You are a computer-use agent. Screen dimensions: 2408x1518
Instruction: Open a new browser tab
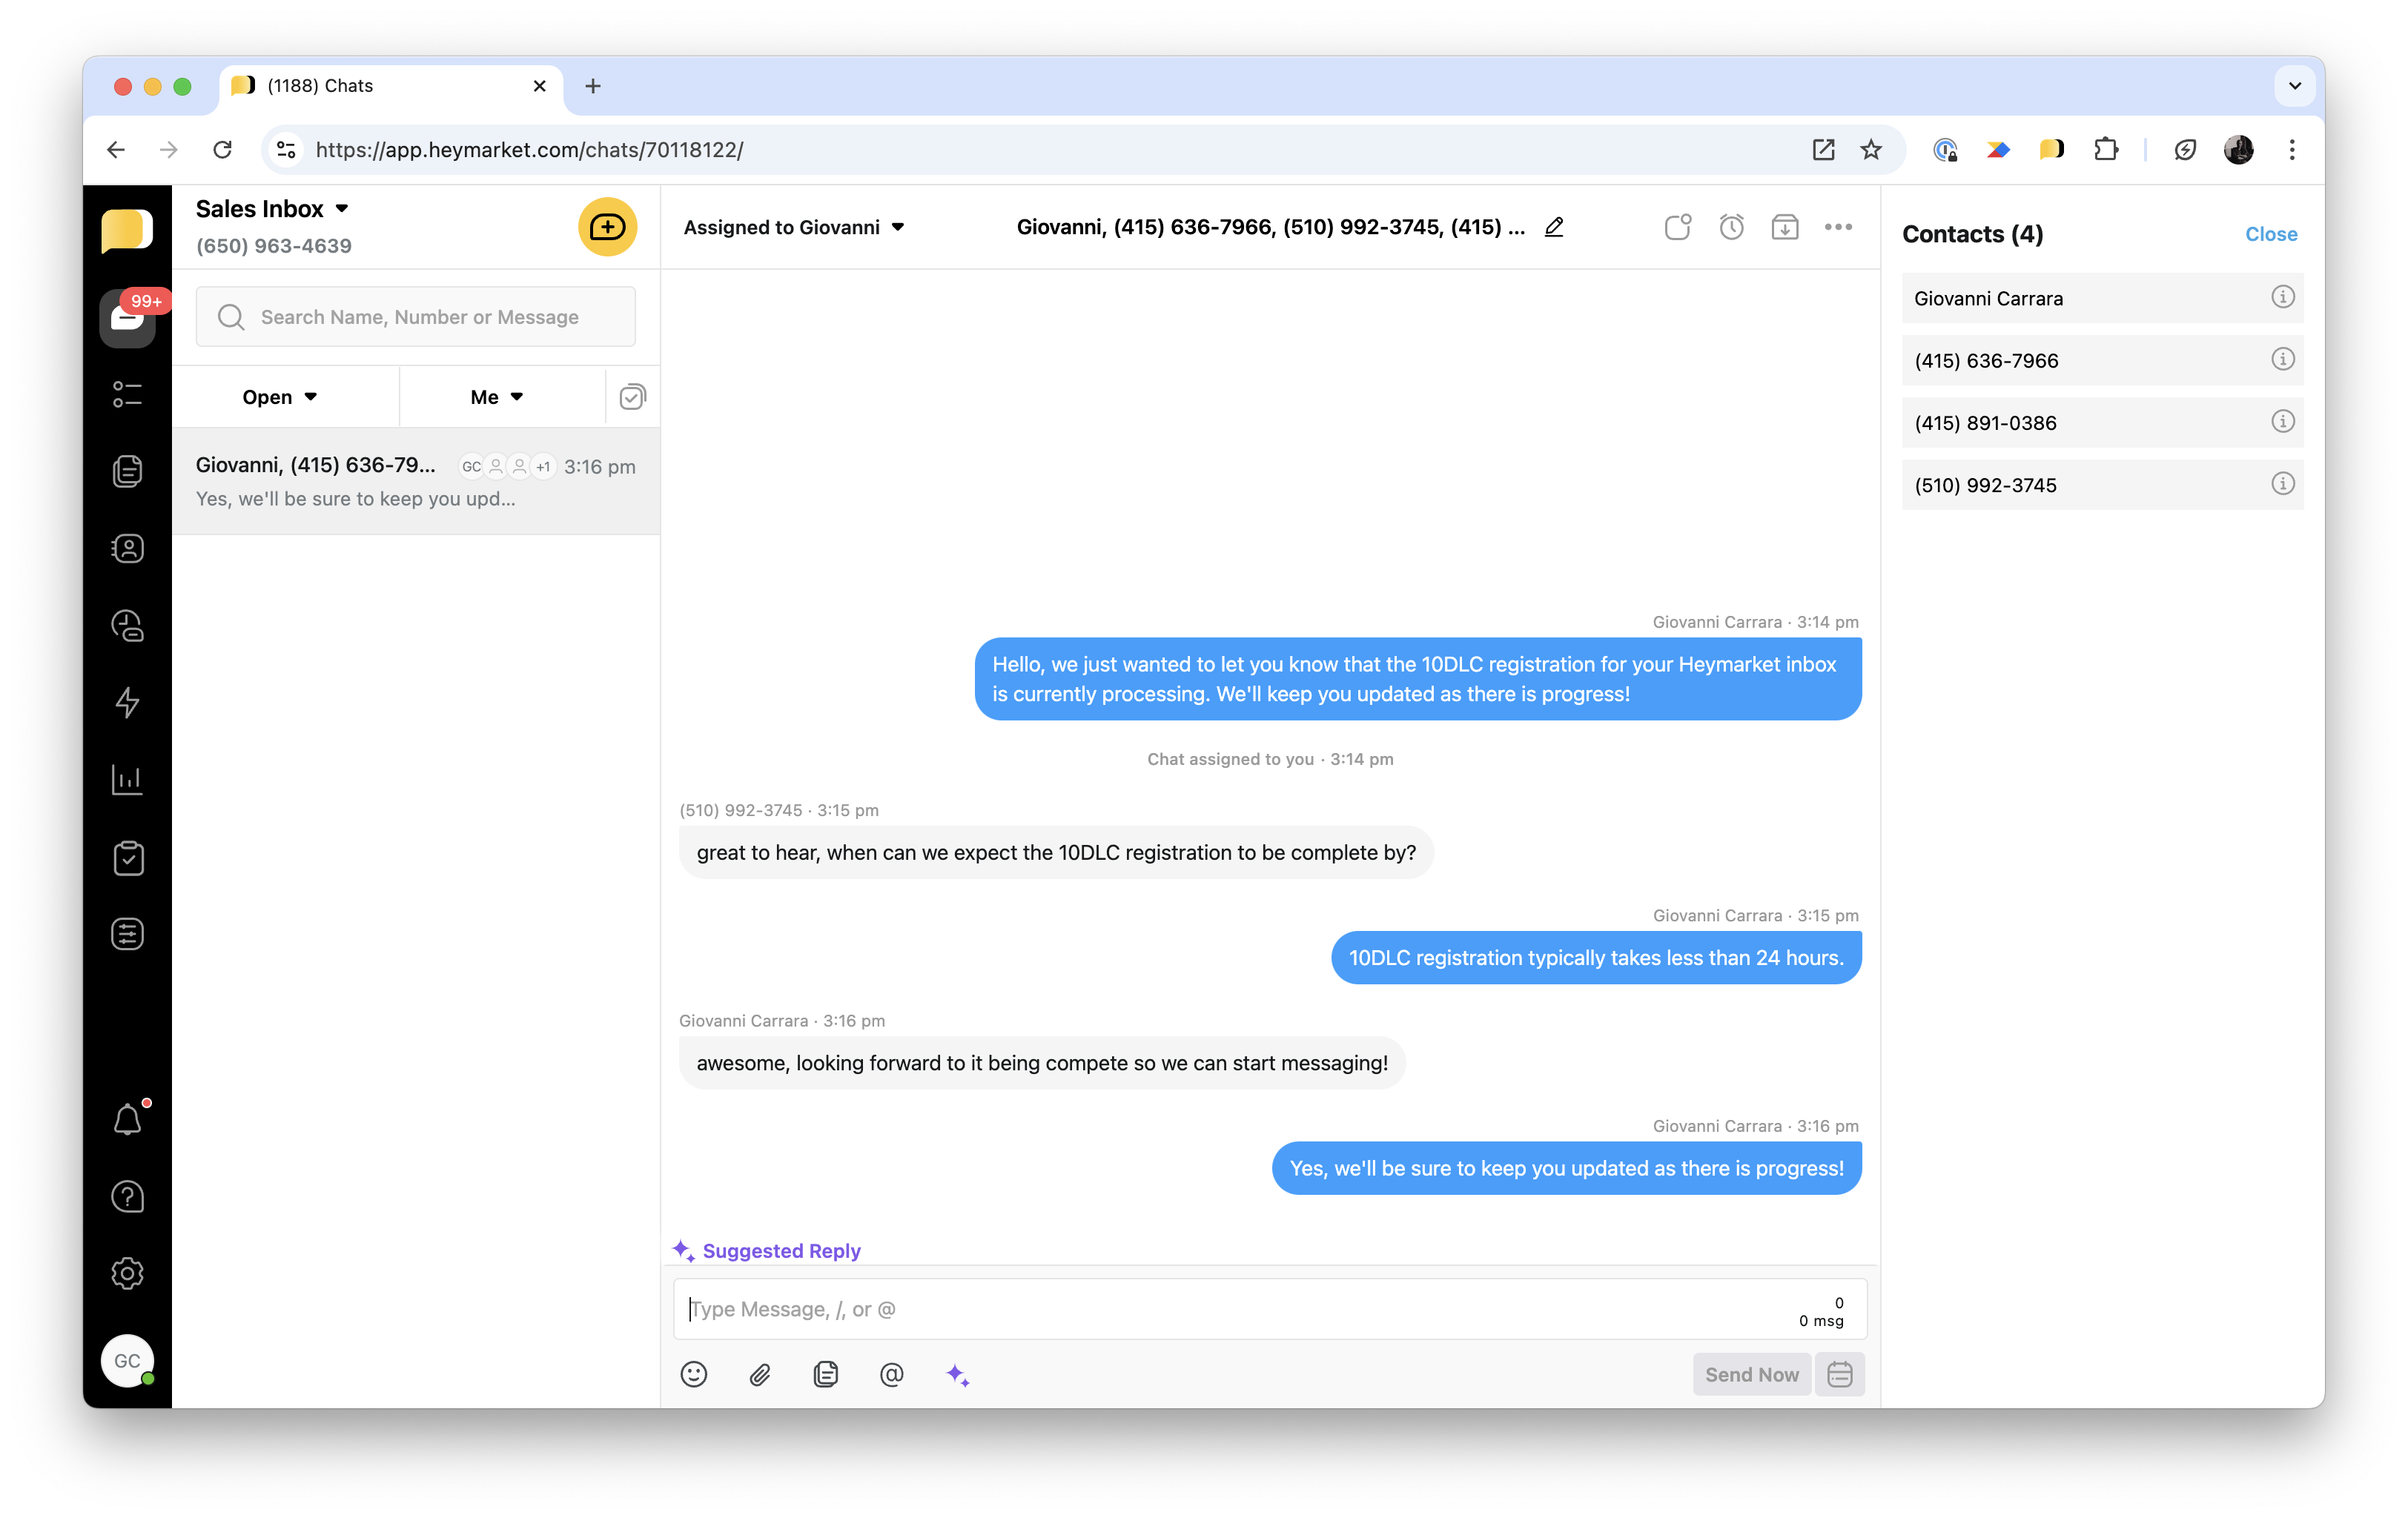(x=593, y=86)
